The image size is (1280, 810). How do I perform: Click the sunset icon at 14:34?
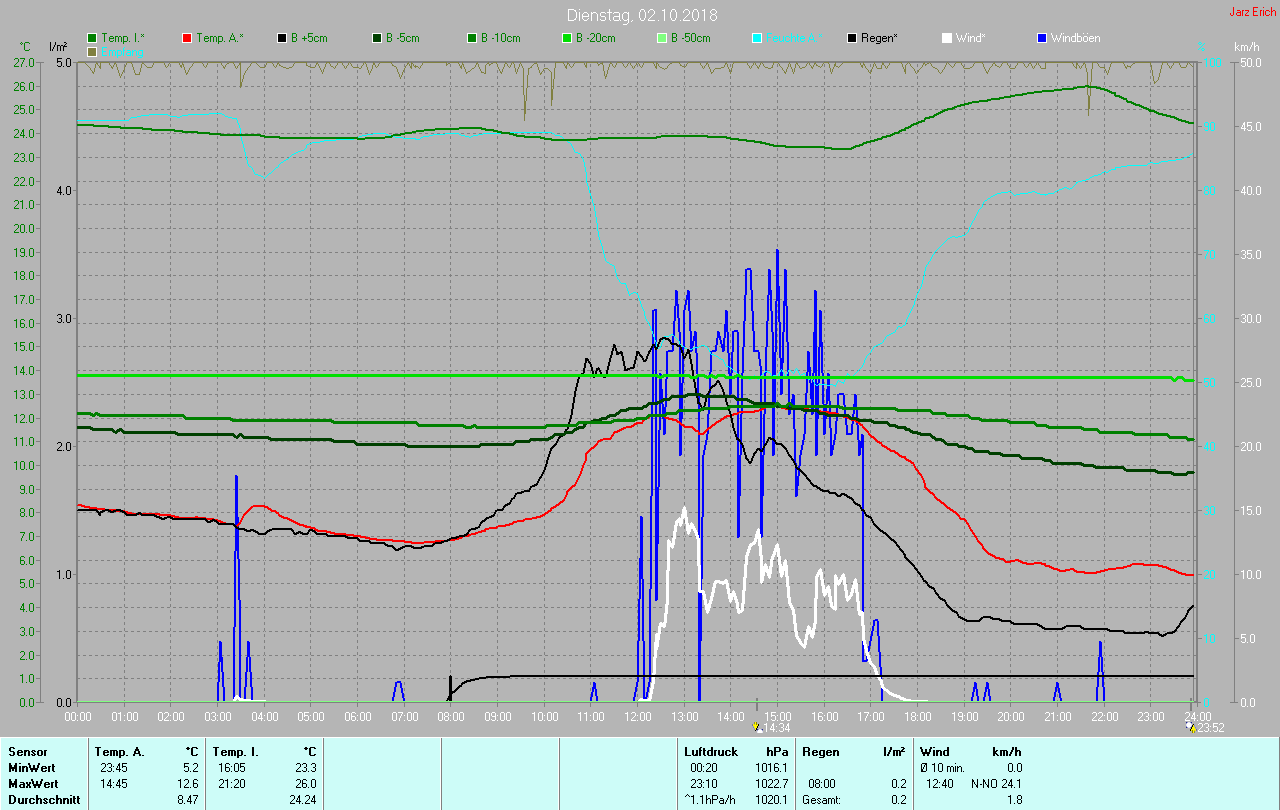(x=756, y=728)
